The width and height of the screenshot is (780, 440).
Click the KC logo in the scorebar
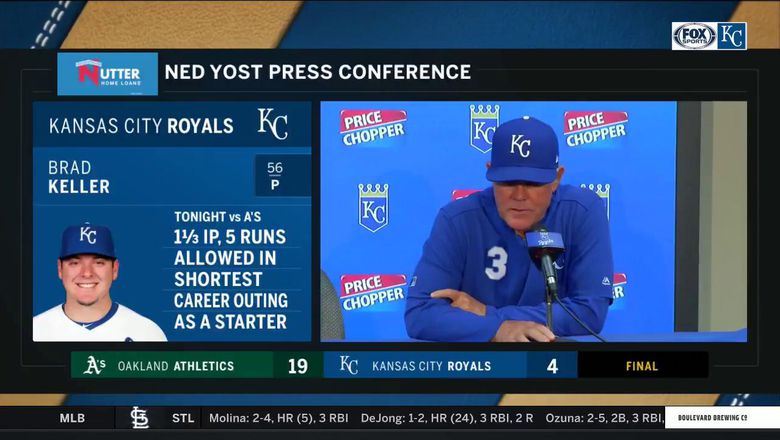click(349, 365)
